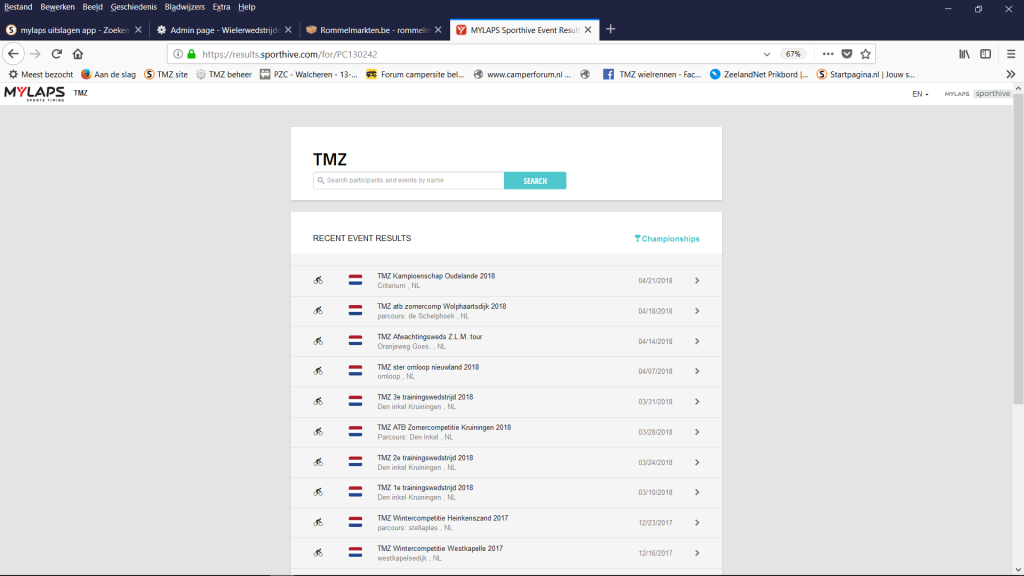Bookmark this page with the star icon
The width and height of the screenshot is (1024, 576).
pyautogui.click(x=866, y=54)
